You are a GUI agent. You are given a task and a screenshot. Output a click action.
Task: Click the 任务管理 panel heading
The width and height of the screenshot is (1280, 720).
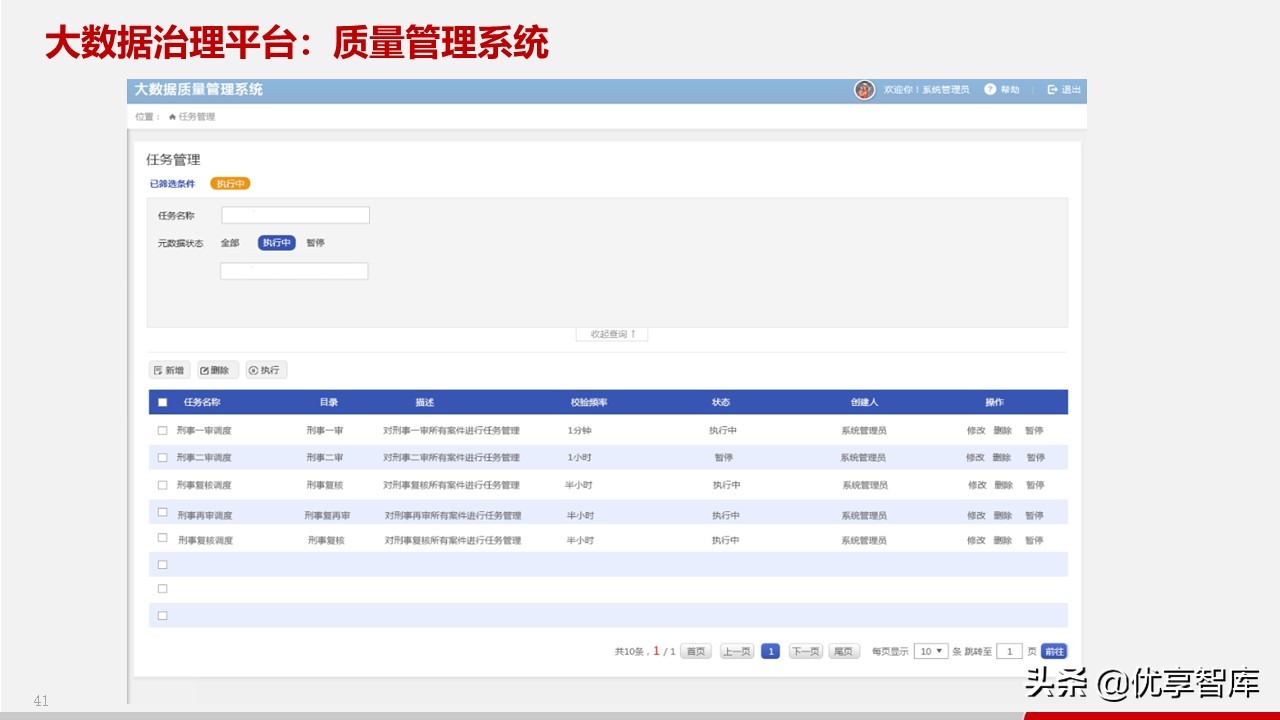[173, 160]
